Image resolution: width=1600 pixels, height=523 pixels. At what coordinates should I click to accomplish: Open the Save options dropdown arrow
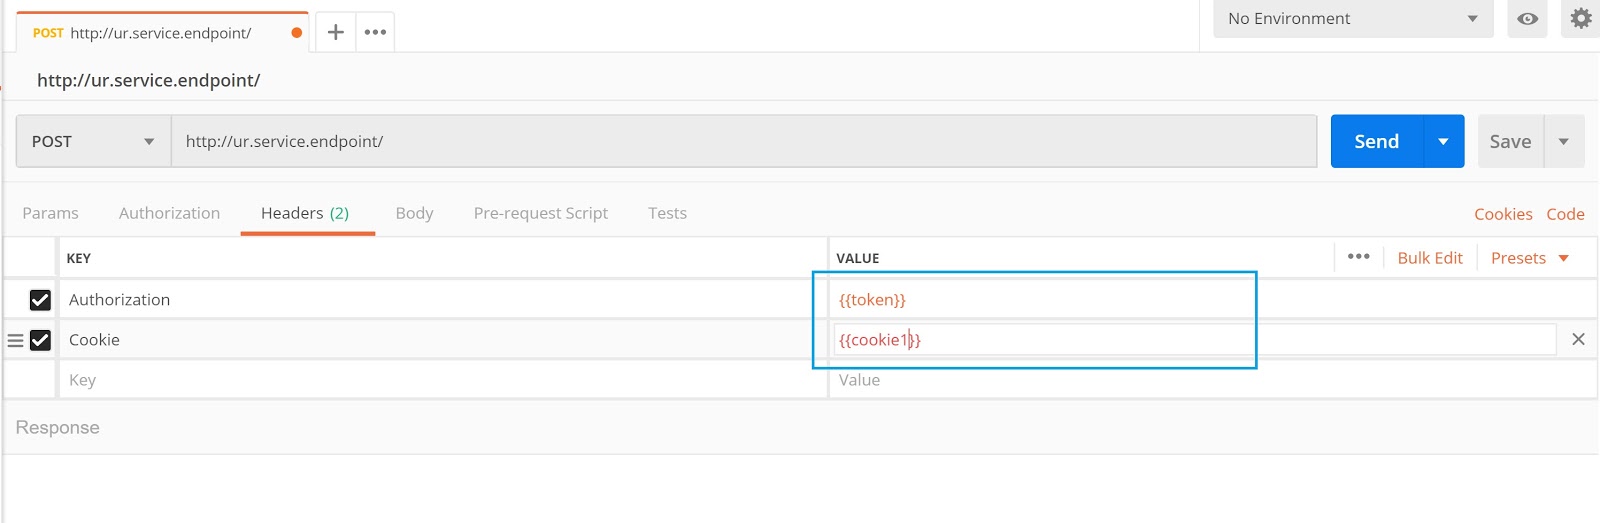pos(1564,142)
